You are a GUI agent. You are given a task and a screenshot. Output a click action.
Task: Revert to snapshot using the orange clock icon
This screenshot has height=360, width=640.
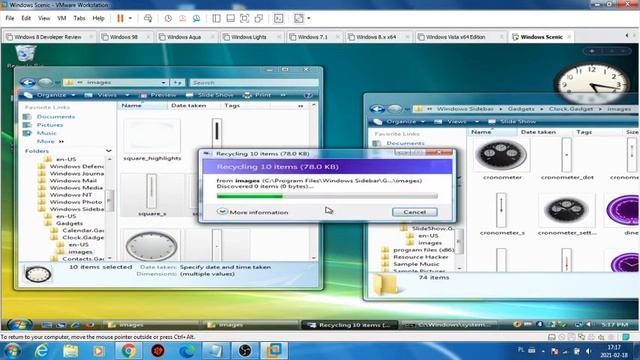point(182,18)
